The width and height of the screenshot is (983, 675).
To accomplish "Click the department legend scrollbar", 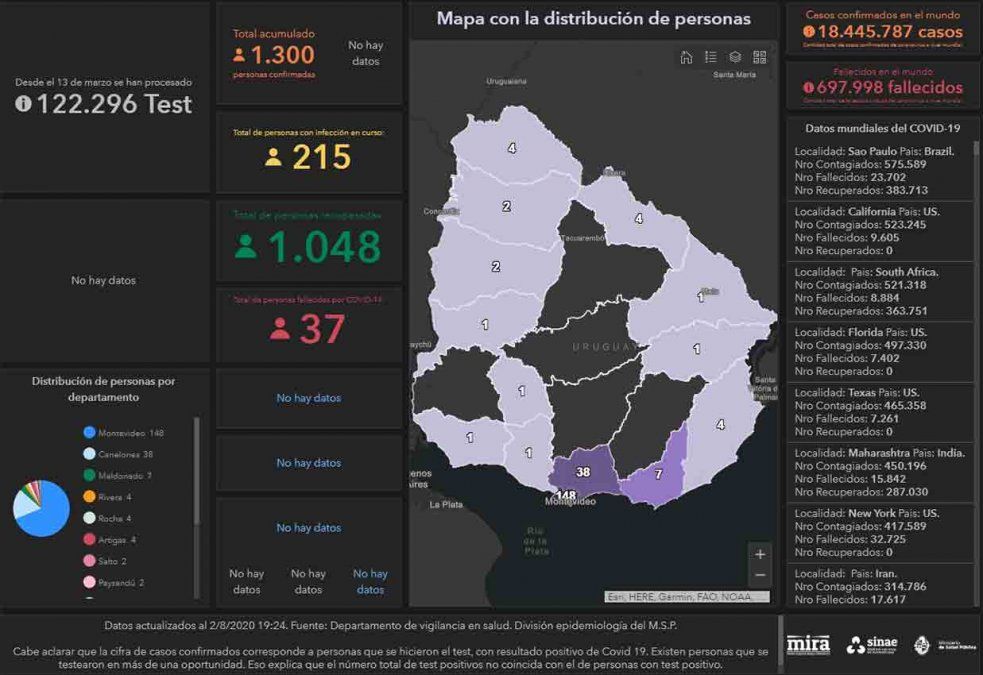I will coord(197,470).
